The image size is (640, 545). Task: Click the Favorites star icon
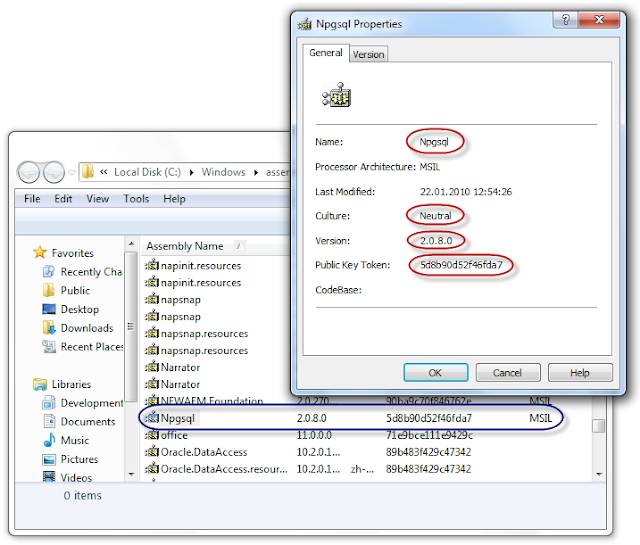tap(40, 252)
